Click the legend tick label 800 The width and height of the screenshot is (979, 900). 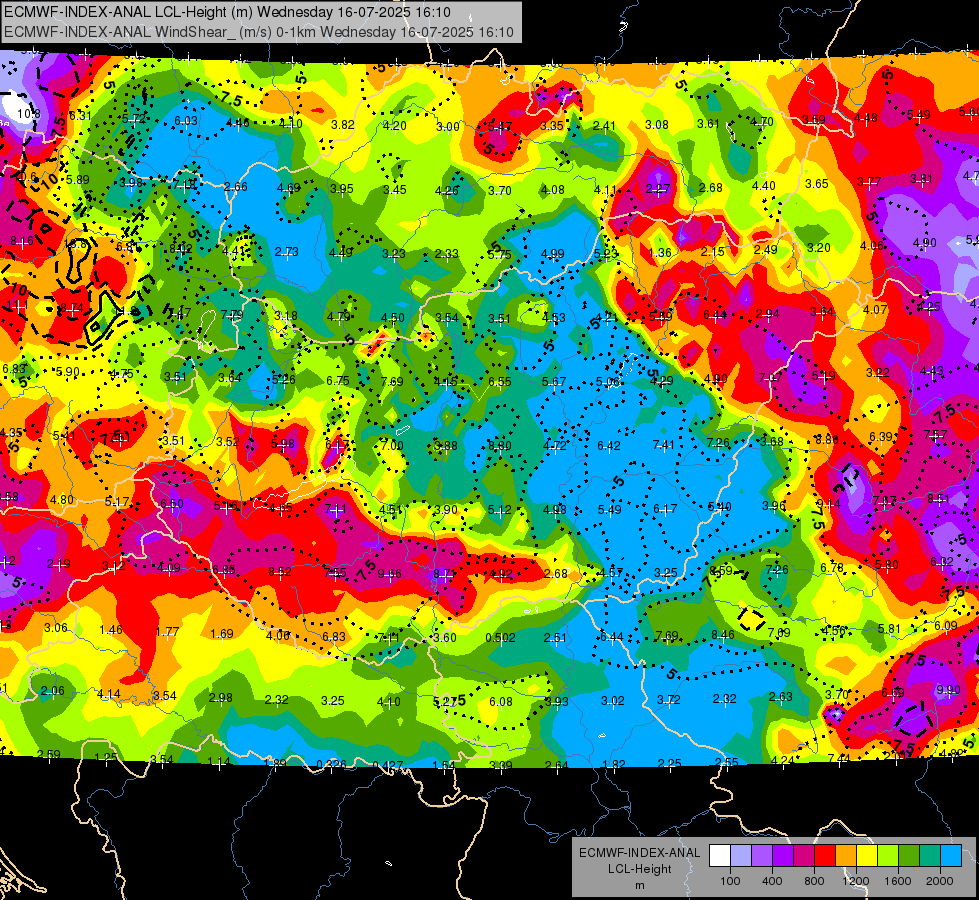(x=814, y=881)
